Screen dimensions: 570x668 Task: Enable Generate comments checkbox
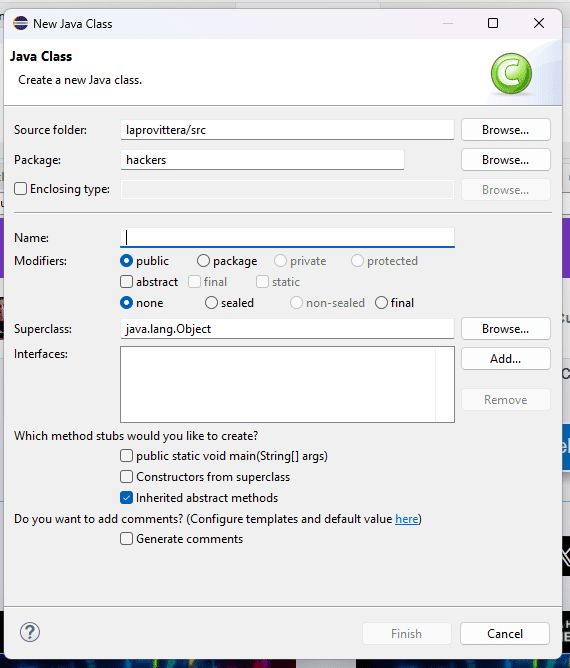127,539
